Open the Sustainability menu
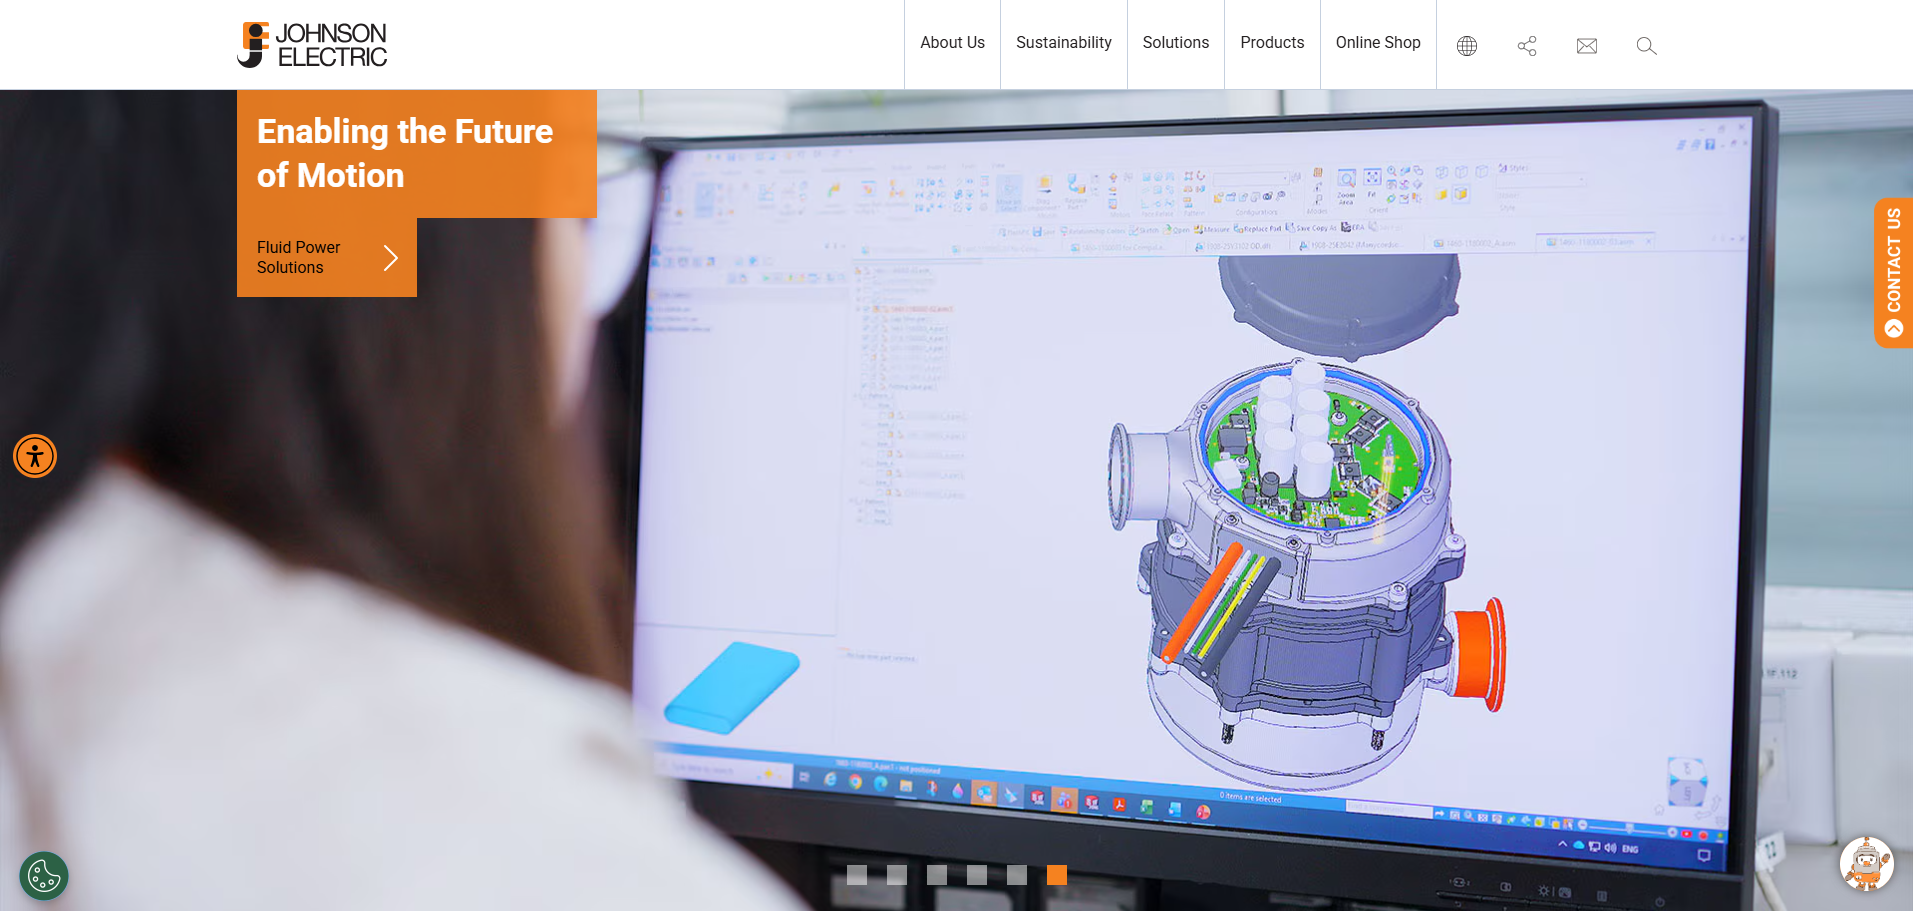This screenshot has width=1913, height=911. 1064,43
